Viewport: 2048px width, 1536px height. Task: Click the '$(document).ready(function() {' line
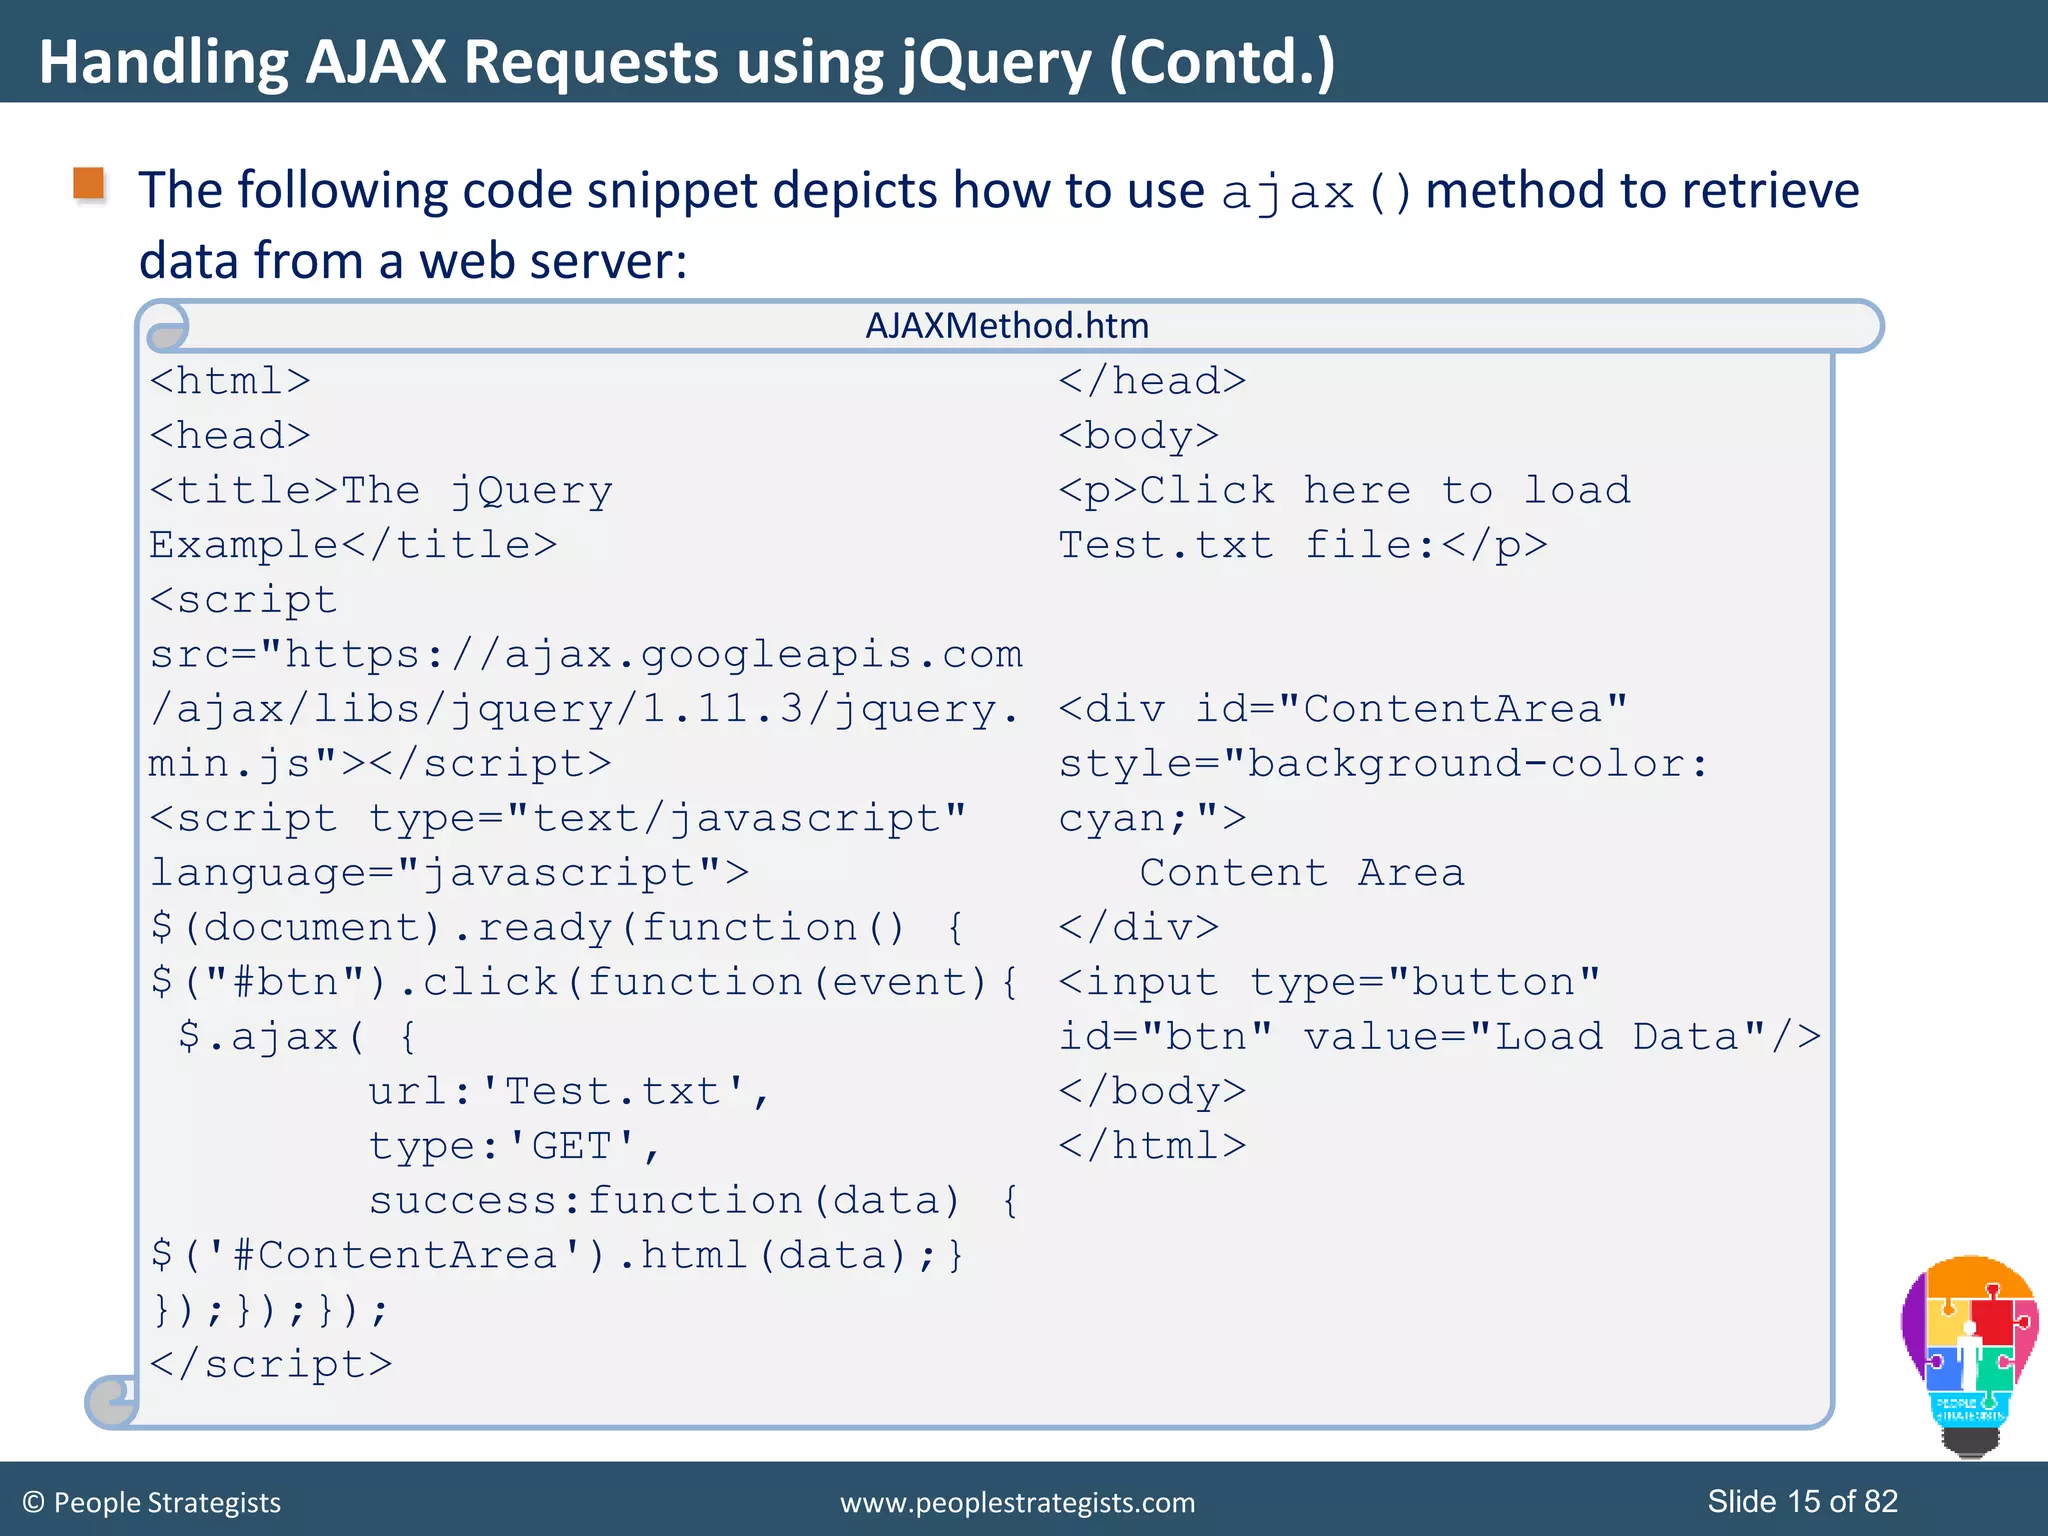(557, 928)
